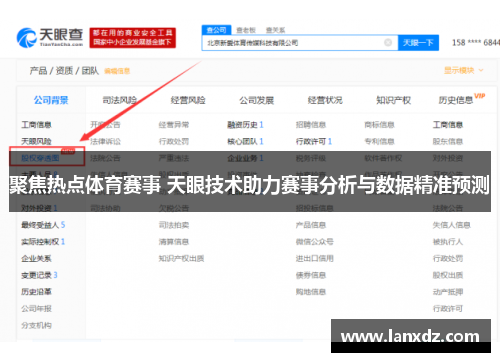Switch to the 查关系 search tab
The image size is (500, 362).
pos(275,30)
